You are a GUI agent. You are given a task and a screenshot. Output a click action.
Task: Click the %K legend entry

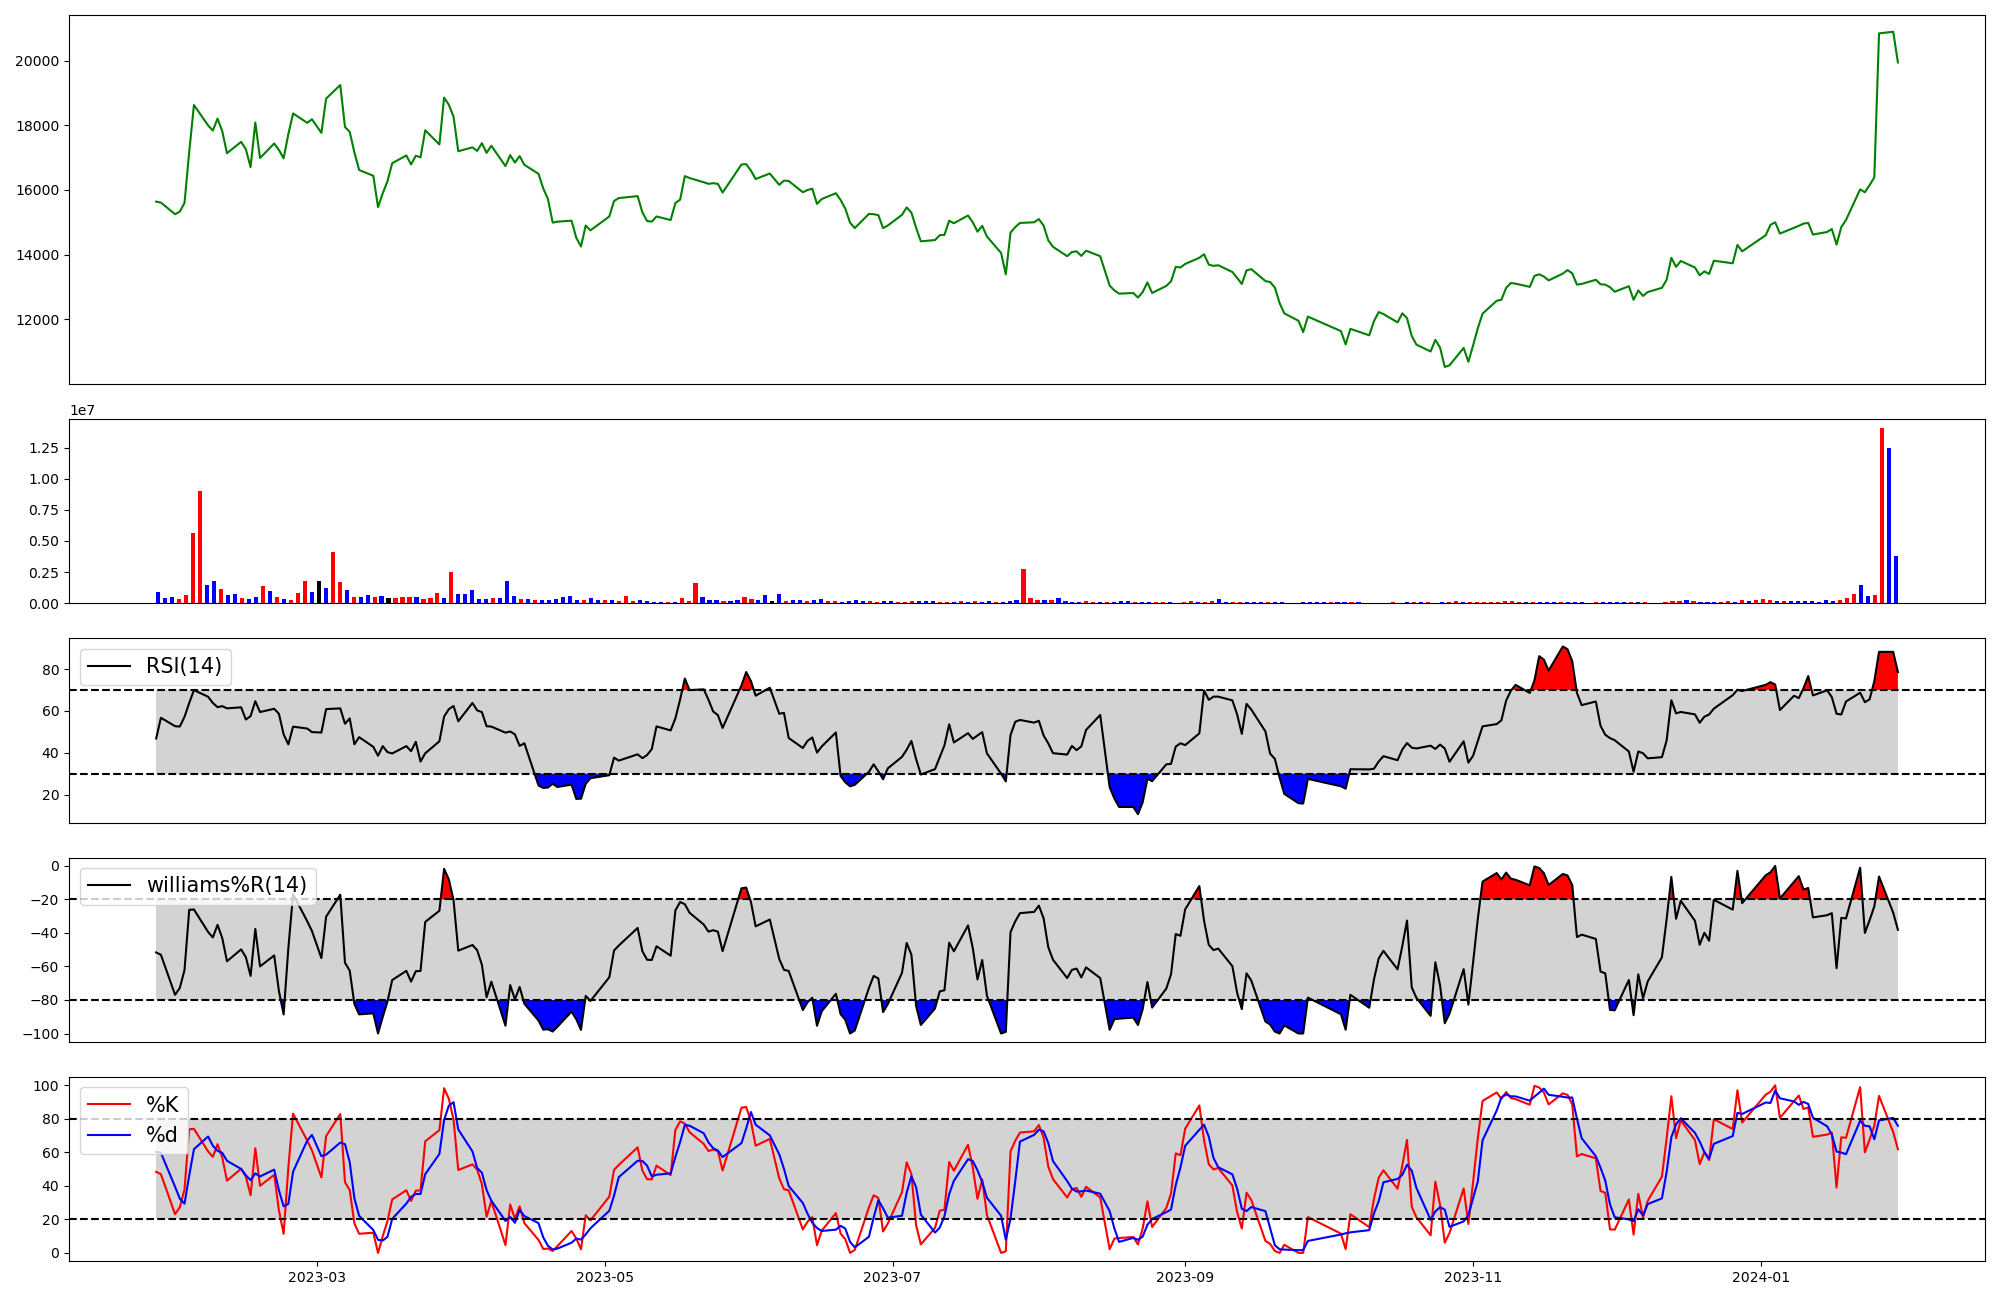[162, 1104]
